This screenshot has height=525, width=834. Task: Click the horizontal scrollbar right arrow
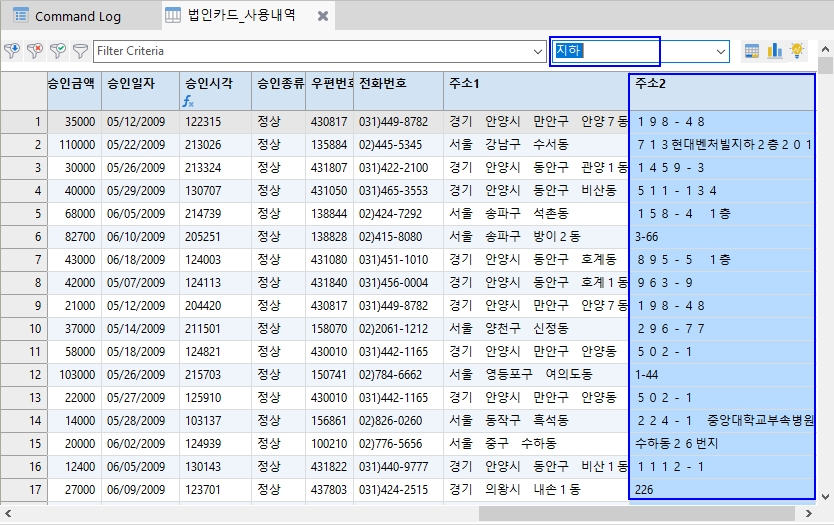click(809, 513)
